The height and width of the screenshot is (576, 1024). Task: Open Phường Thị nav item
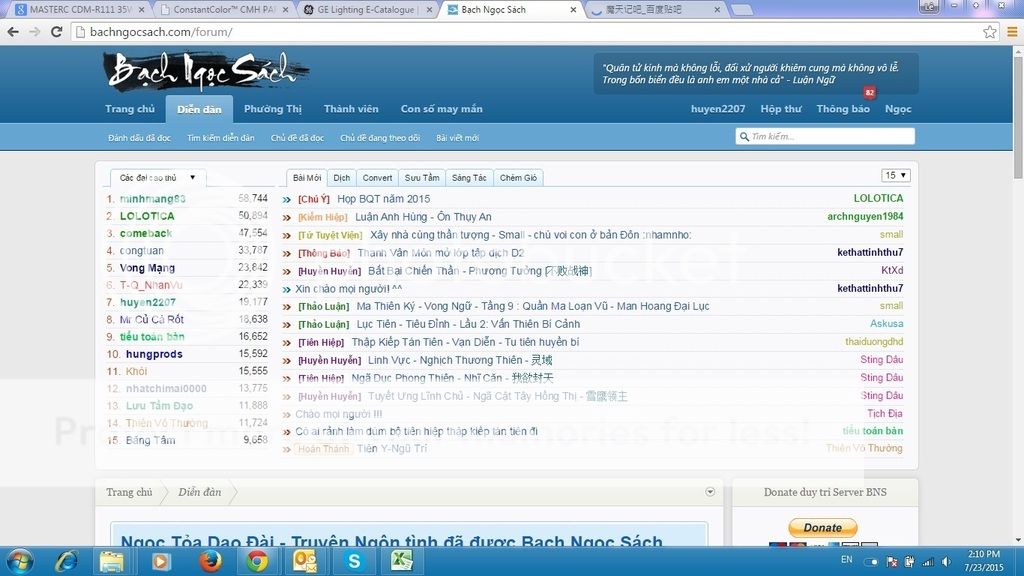point(273,109)
